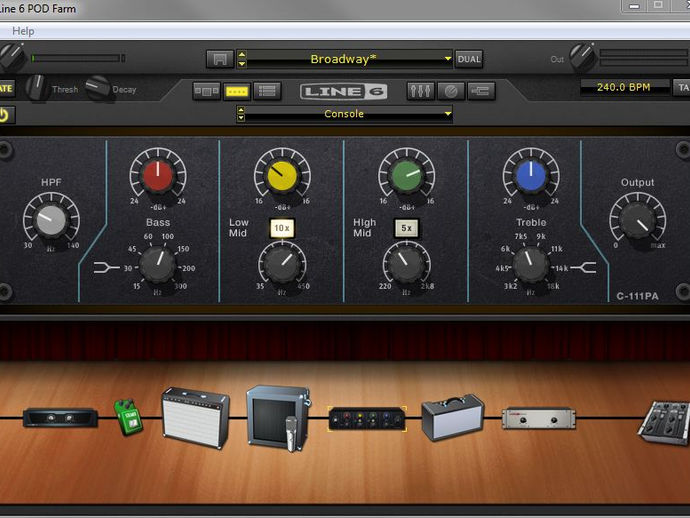The width and height of the screenshot is (690, 518).
Task: Select the small silver amp head after EQ
Action: [x=453, y=417]
